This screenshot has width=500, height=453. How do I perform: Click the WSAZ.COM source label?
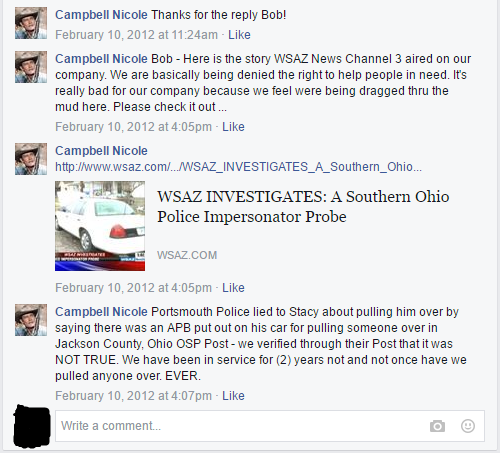click(x=187, y=255)
